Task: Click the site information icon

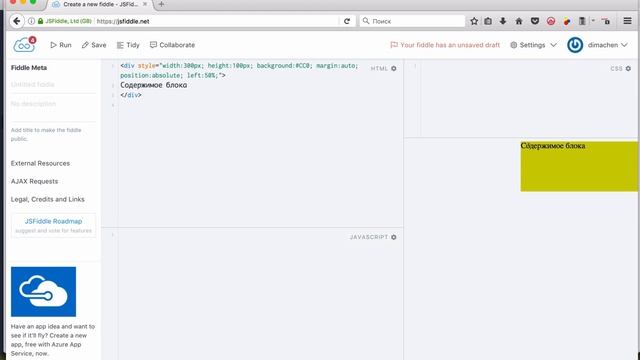Action: tap(31, 21)
